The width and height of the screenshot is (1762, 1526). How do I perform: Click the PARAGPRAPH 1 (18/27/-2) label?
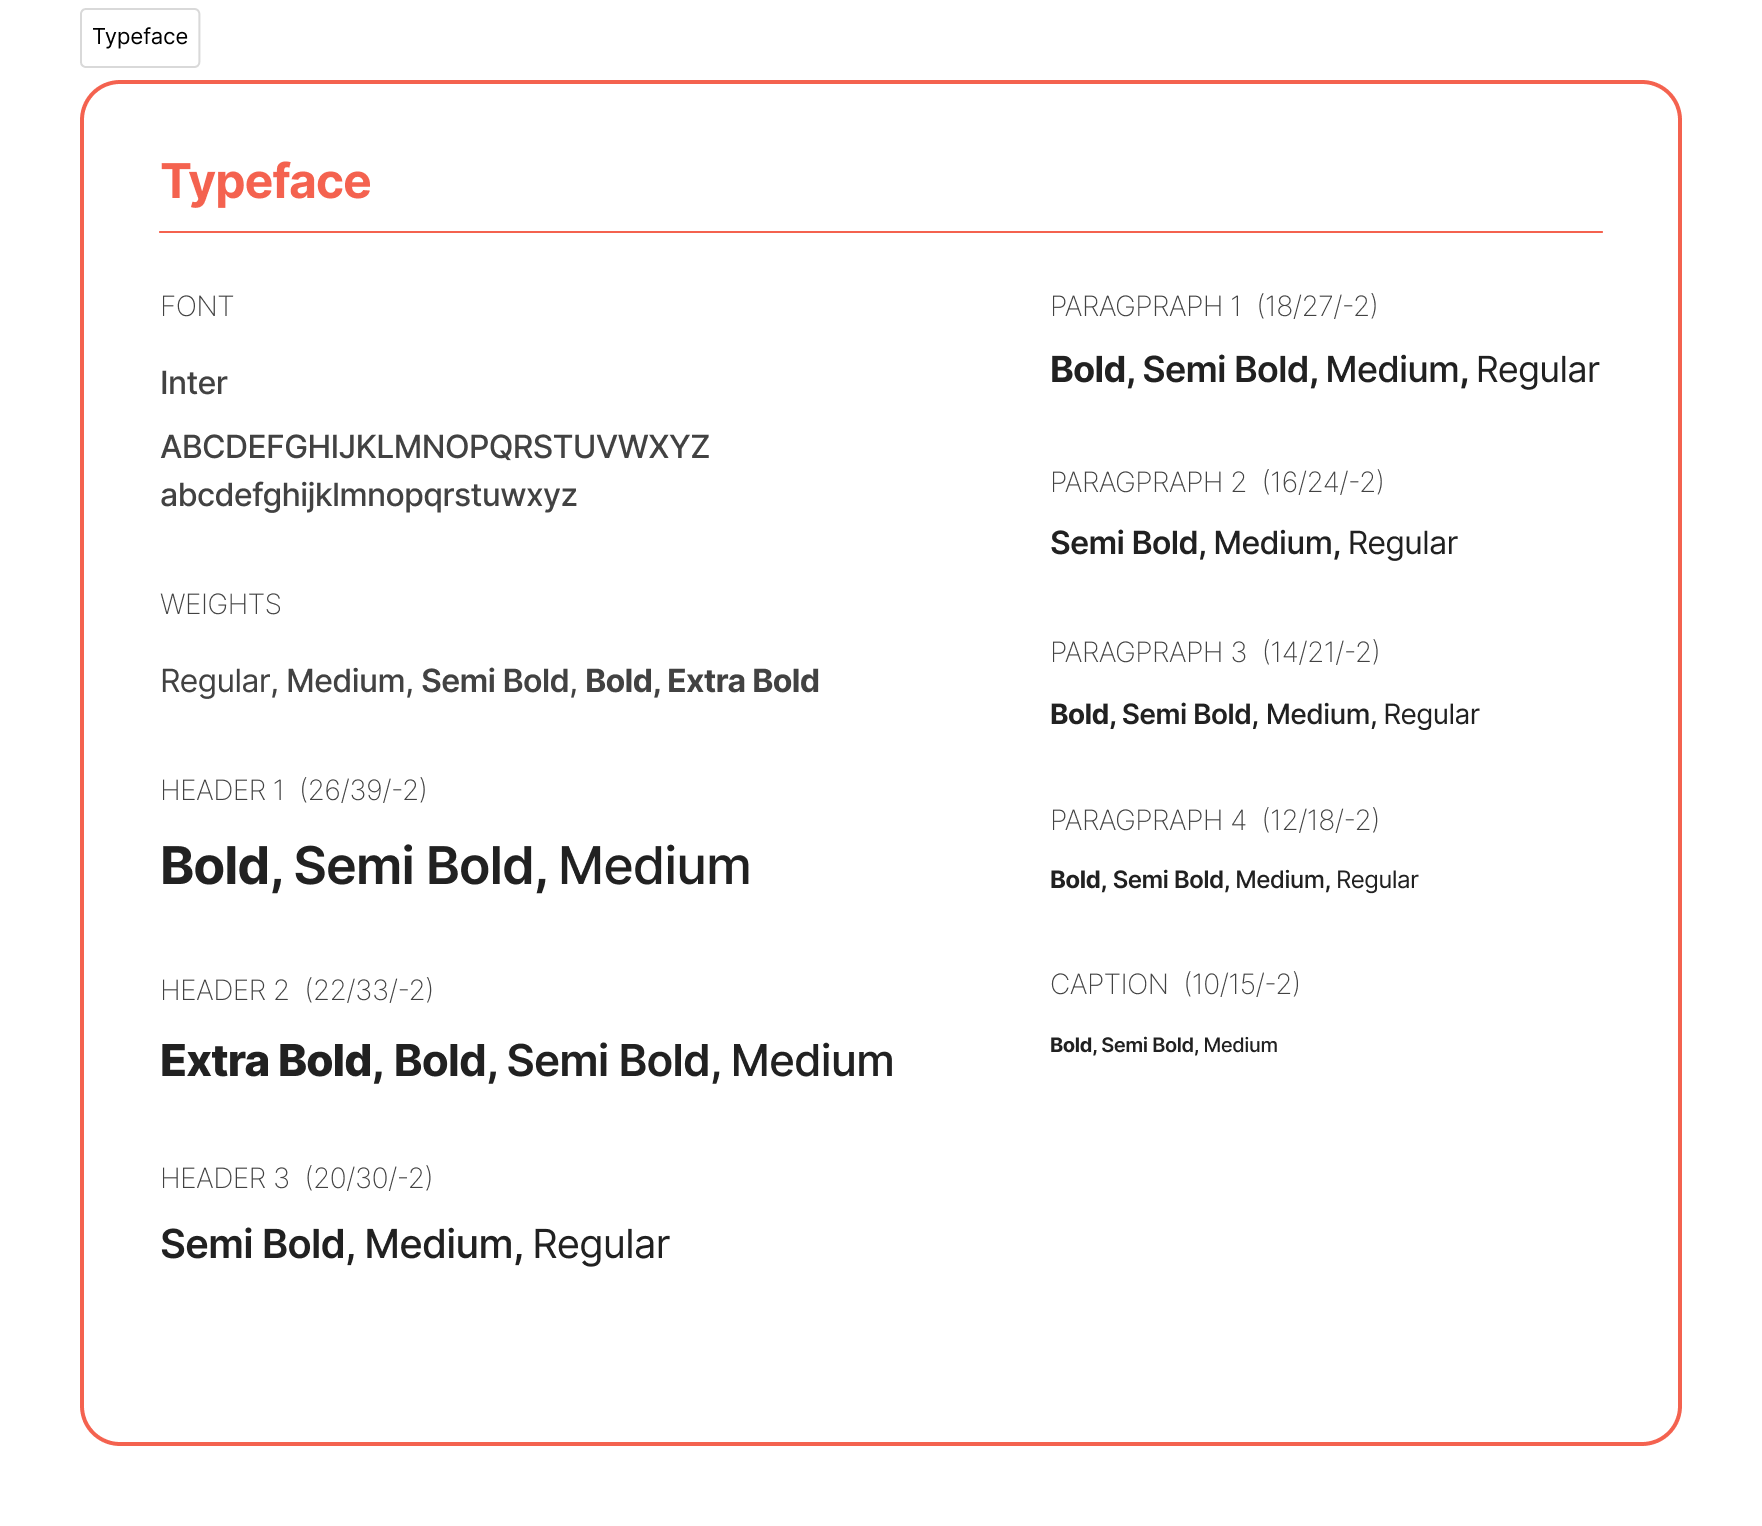click(x=1214, y=306)
